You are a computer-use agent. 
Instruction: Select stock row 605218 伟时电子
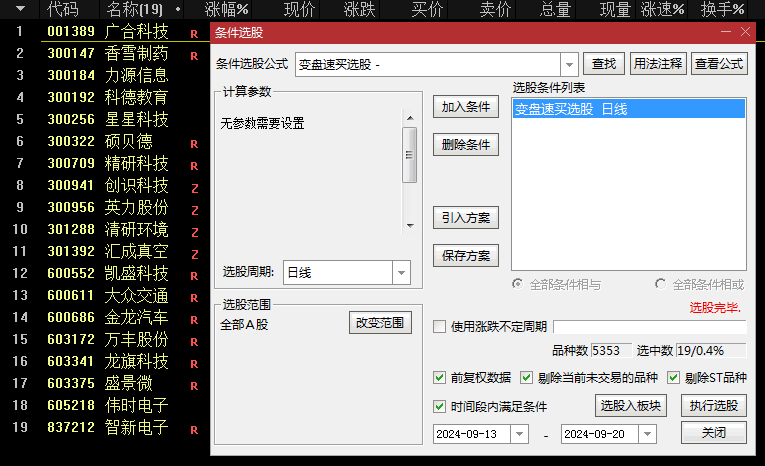pos(105,405)
